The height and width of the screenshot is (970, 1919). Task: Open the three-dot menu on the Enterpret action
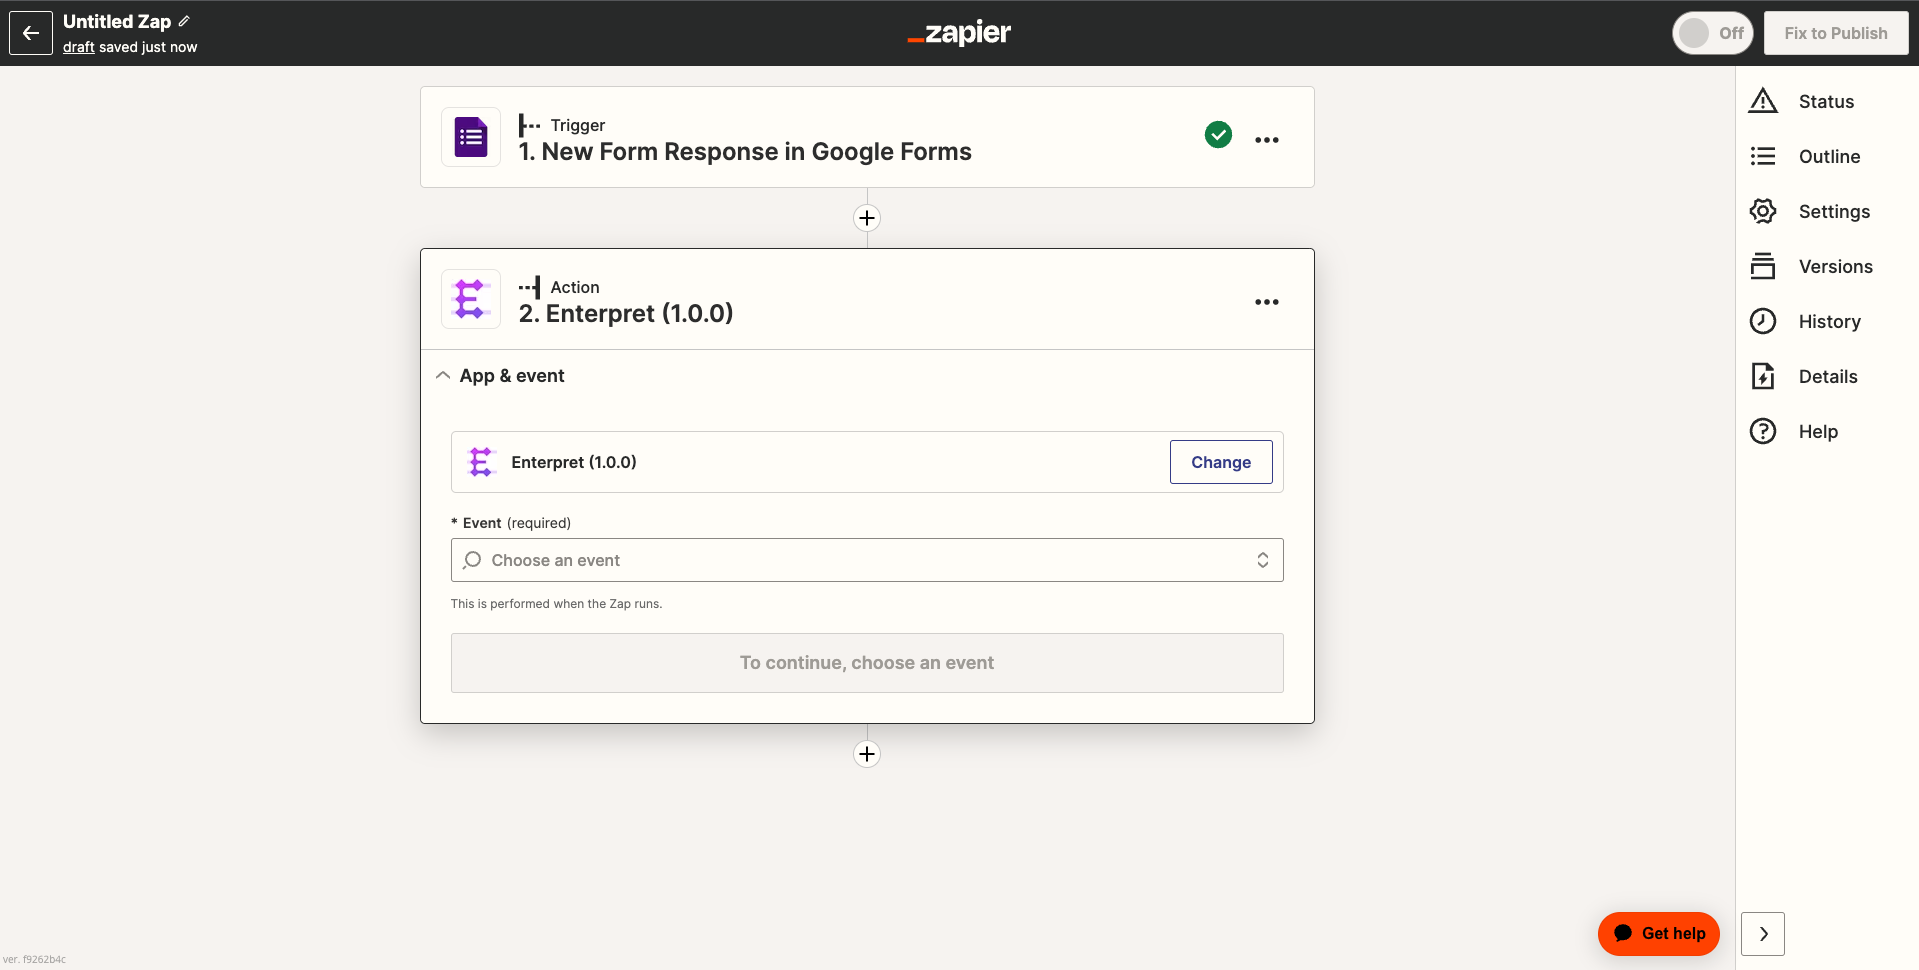coord(1267,302)
